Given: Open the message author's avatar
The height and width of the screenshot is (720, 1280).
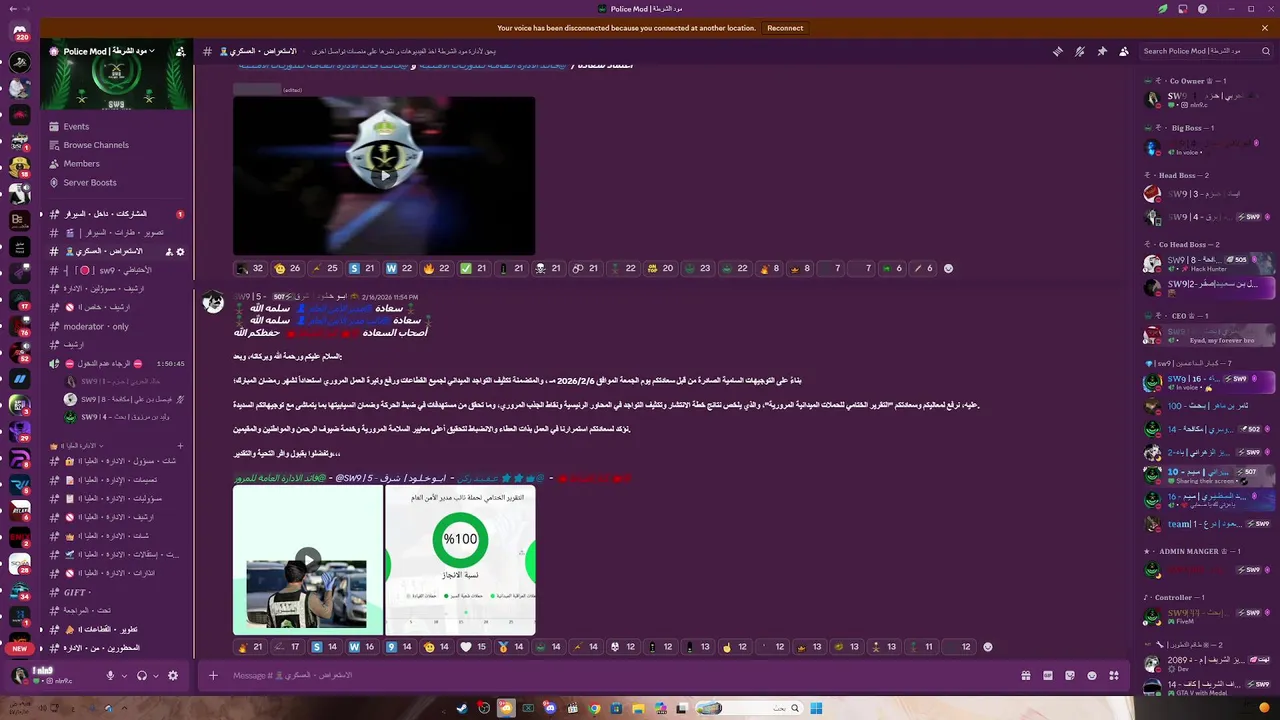Looking at the screenshot, I should pos(214,303).
